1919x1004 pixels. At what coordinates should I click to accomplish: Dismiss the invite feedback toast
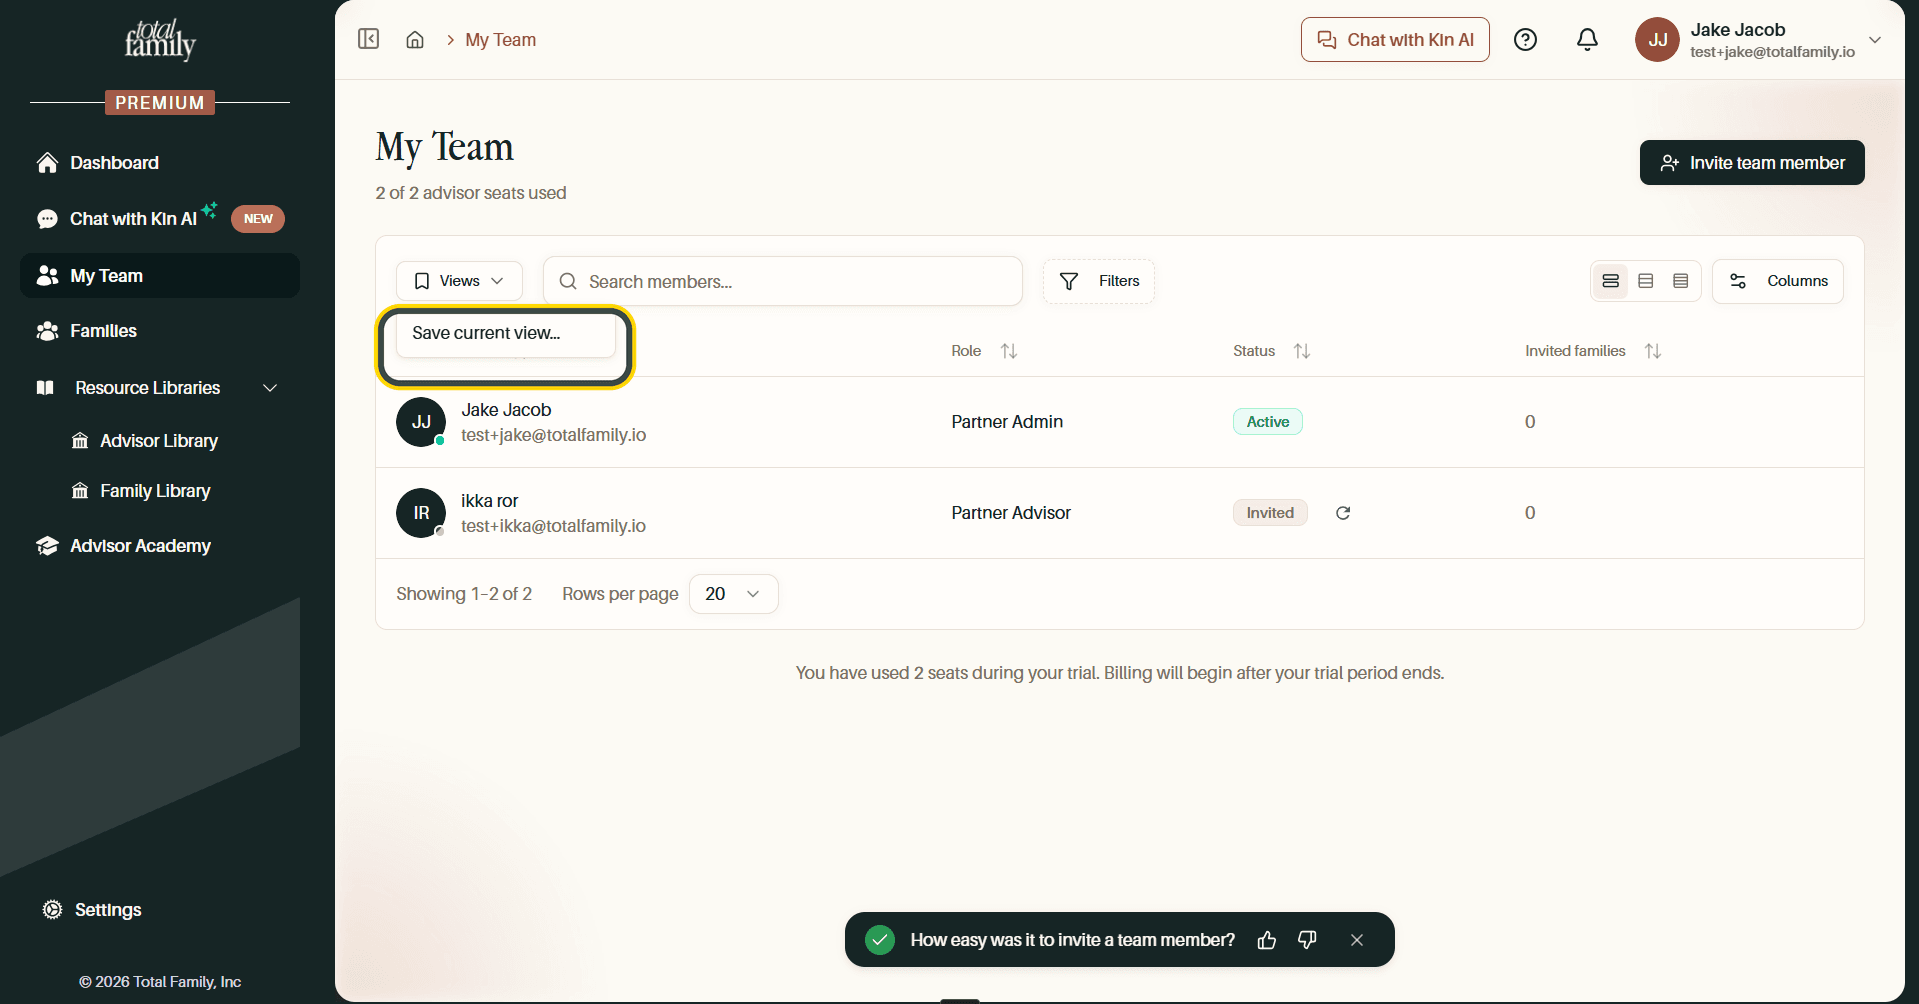coord(1357,940)
